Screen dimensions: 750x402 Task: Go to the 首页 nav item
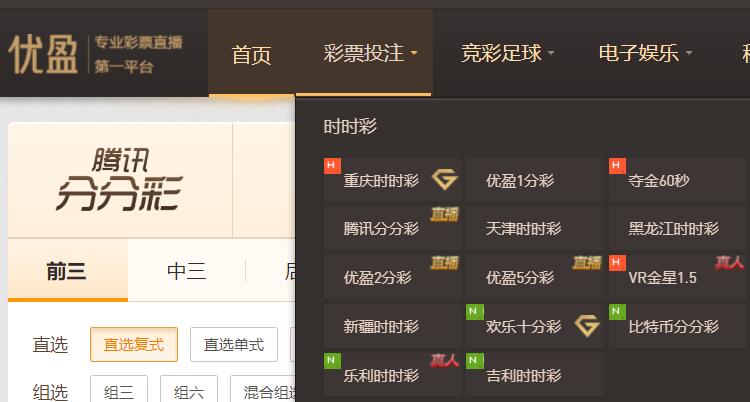[252, 54]
